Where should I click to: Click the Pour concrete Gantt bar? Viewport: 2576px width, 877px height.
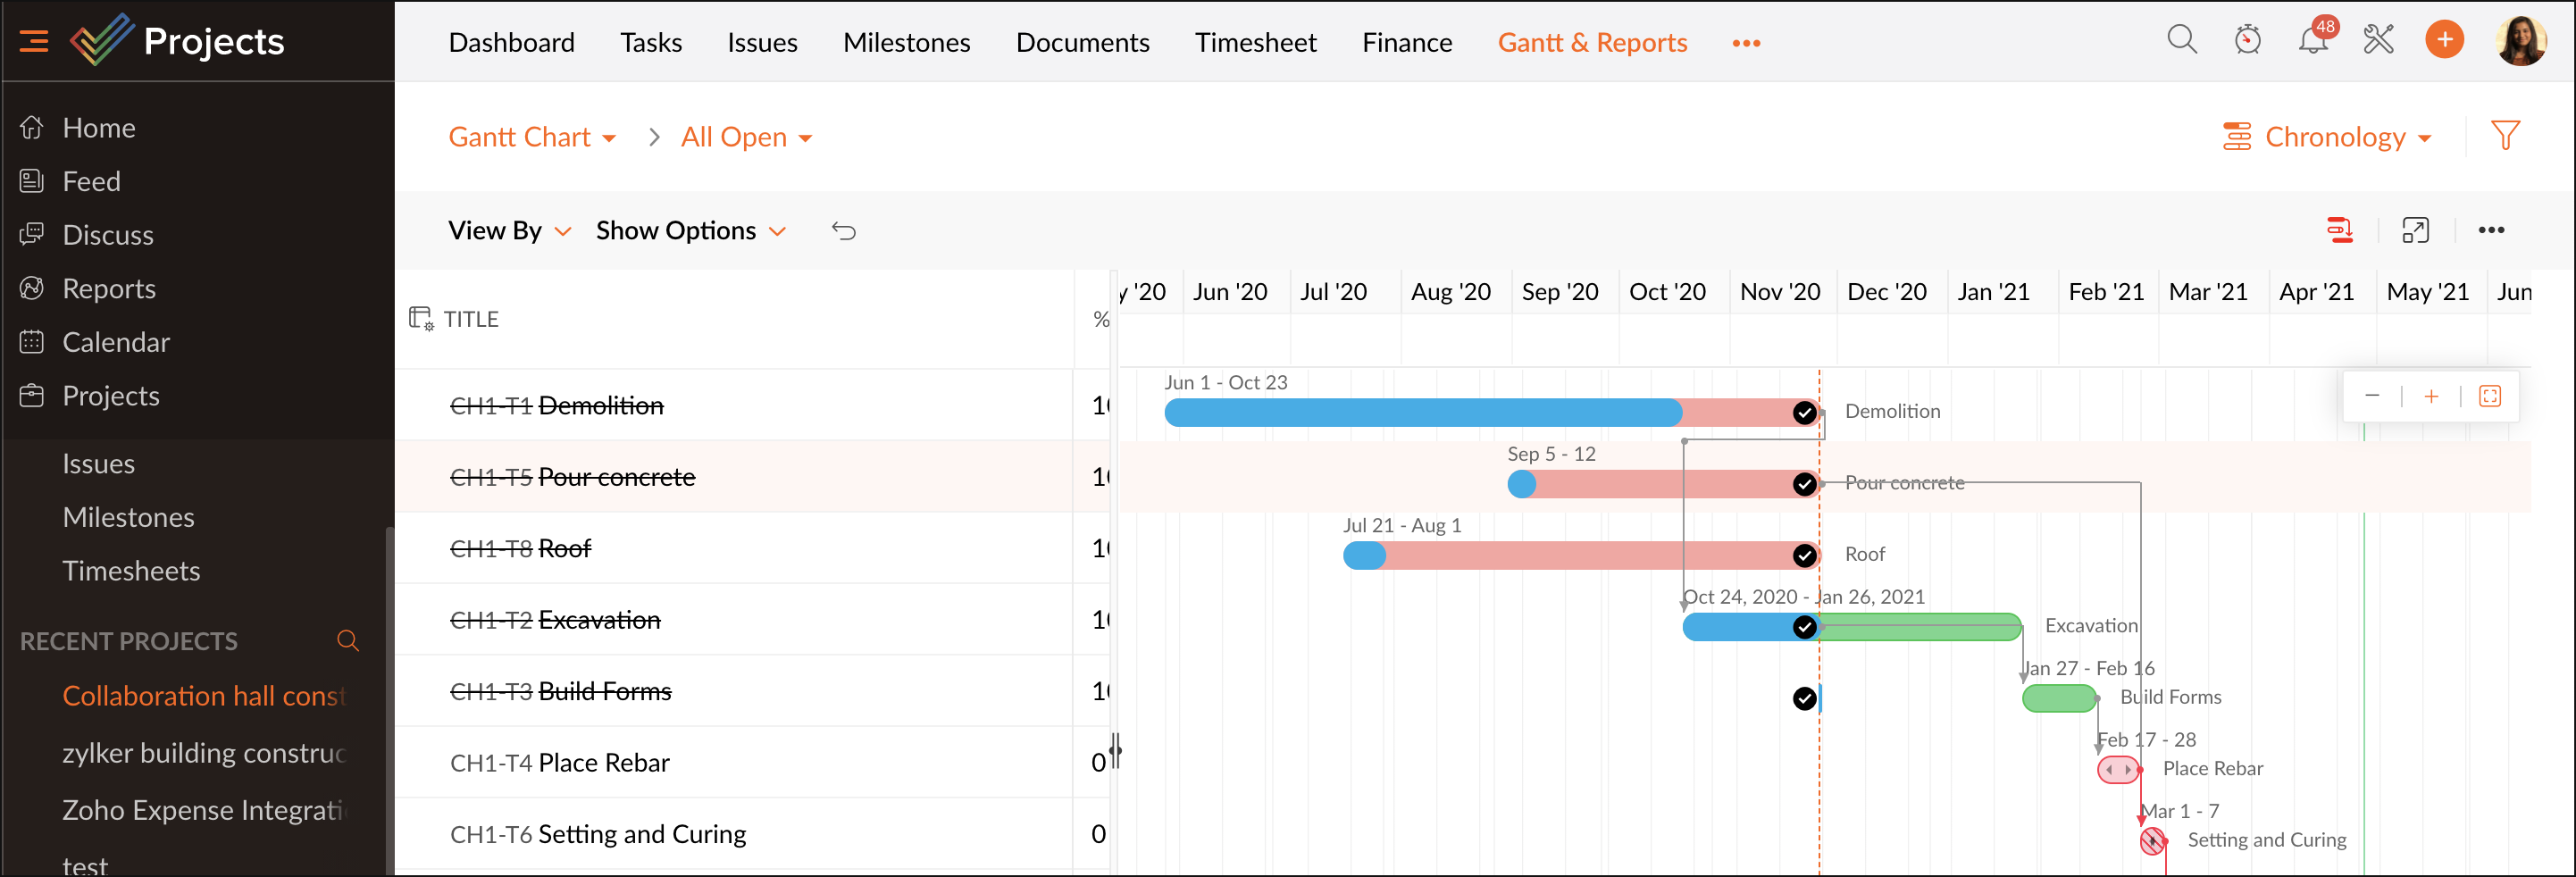click(1662, 484)
